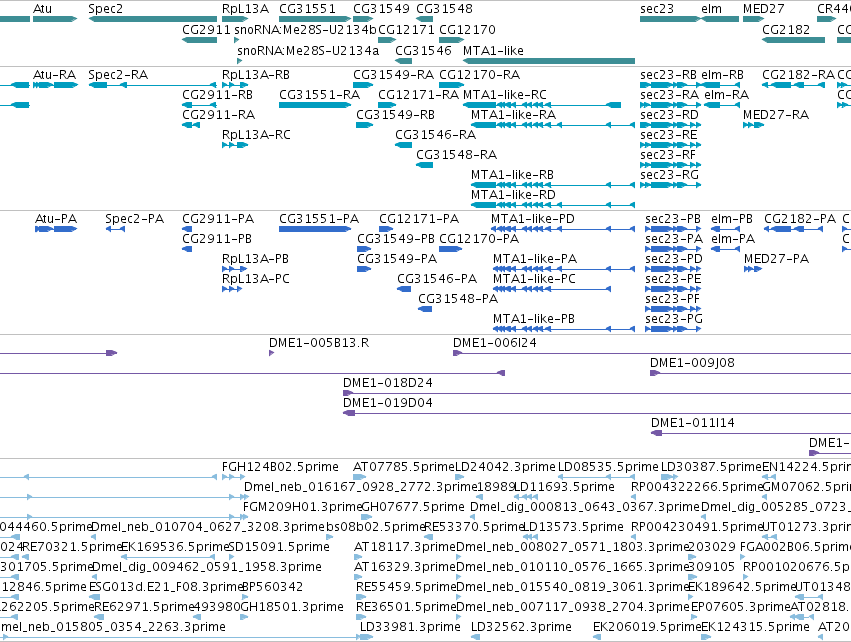This screenshot has height=642, width=851.
Task: Open the MTA1-like-RB transcript label
Action: [x=512, y=175]
